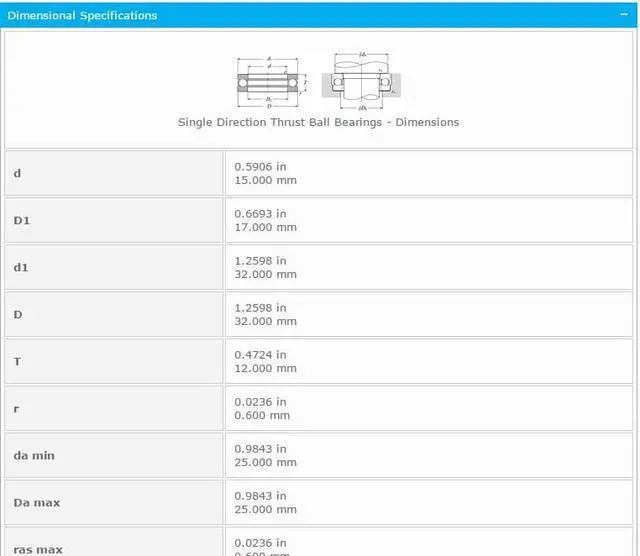Click the Dimensional Specifications header title

(x=82, y=16)
